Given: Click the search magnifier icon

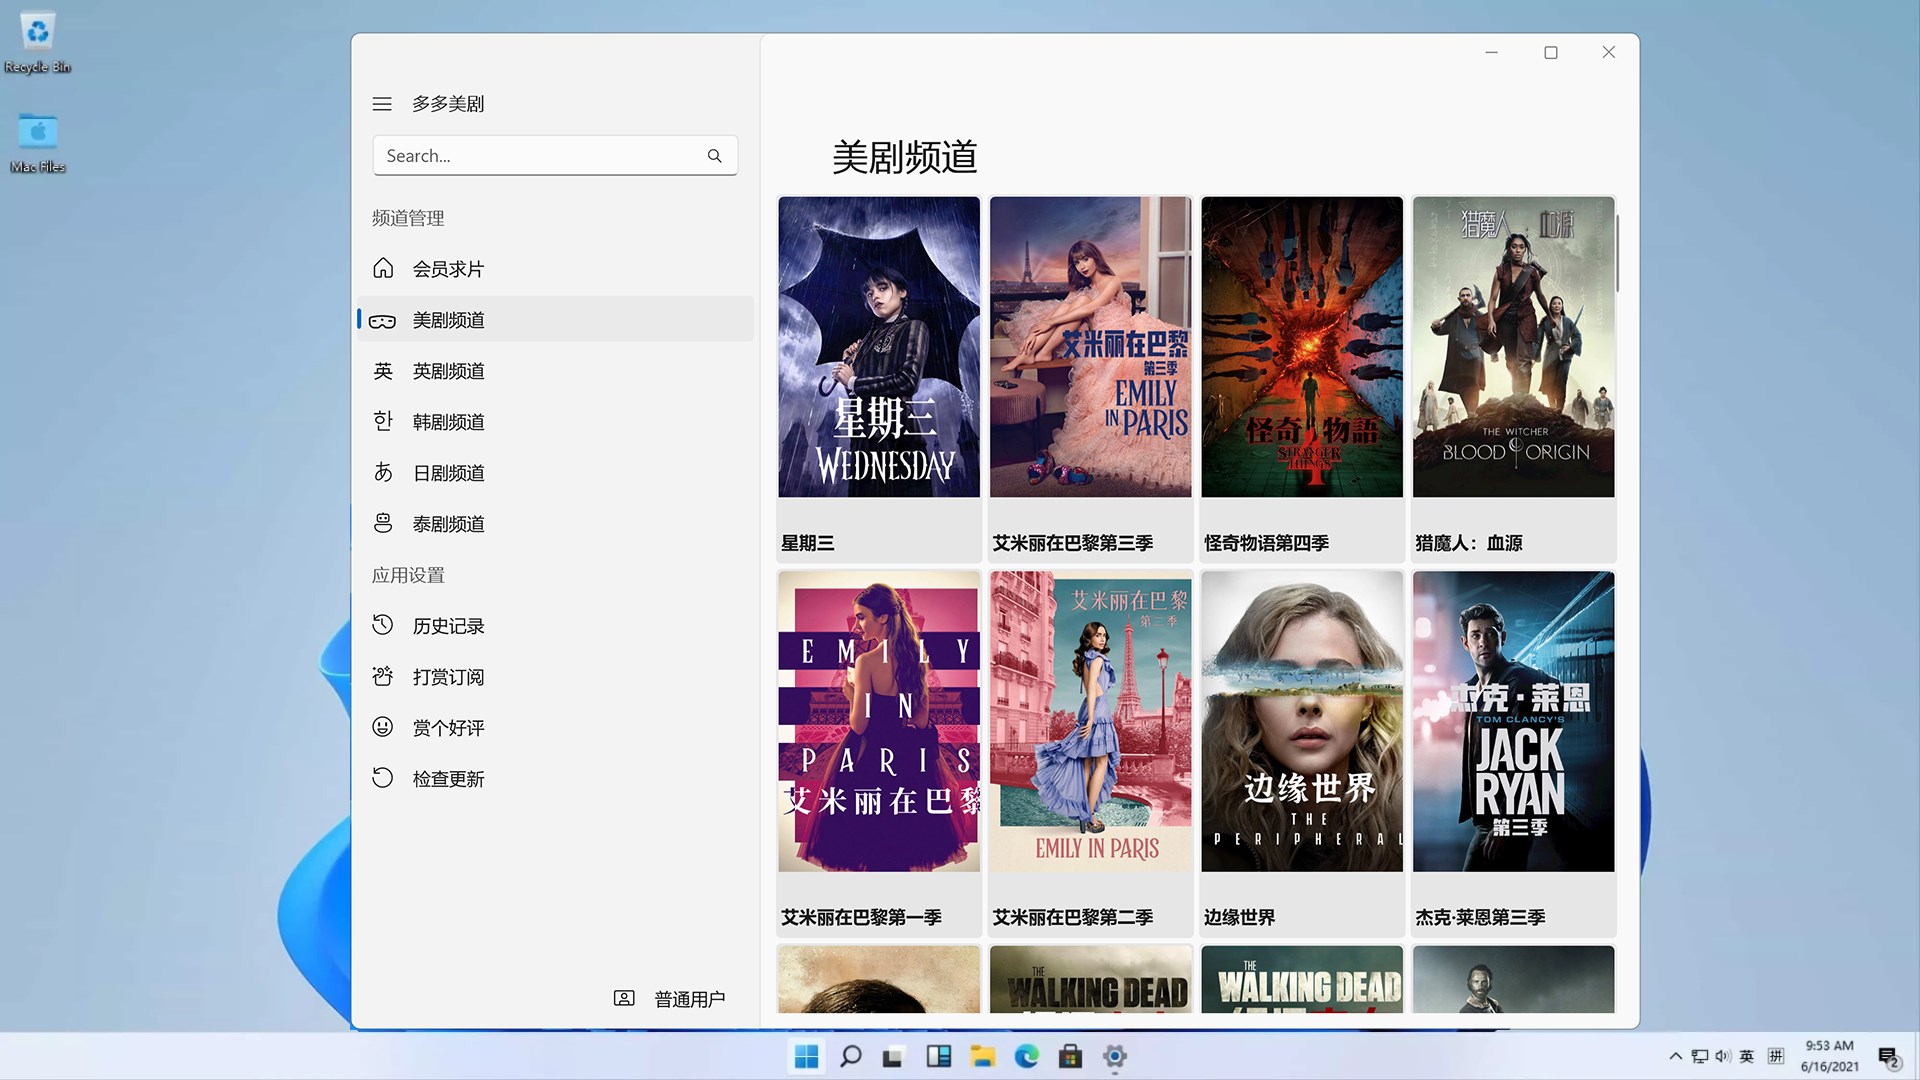Looking at the screenshot, I should (x=714, y=156).
